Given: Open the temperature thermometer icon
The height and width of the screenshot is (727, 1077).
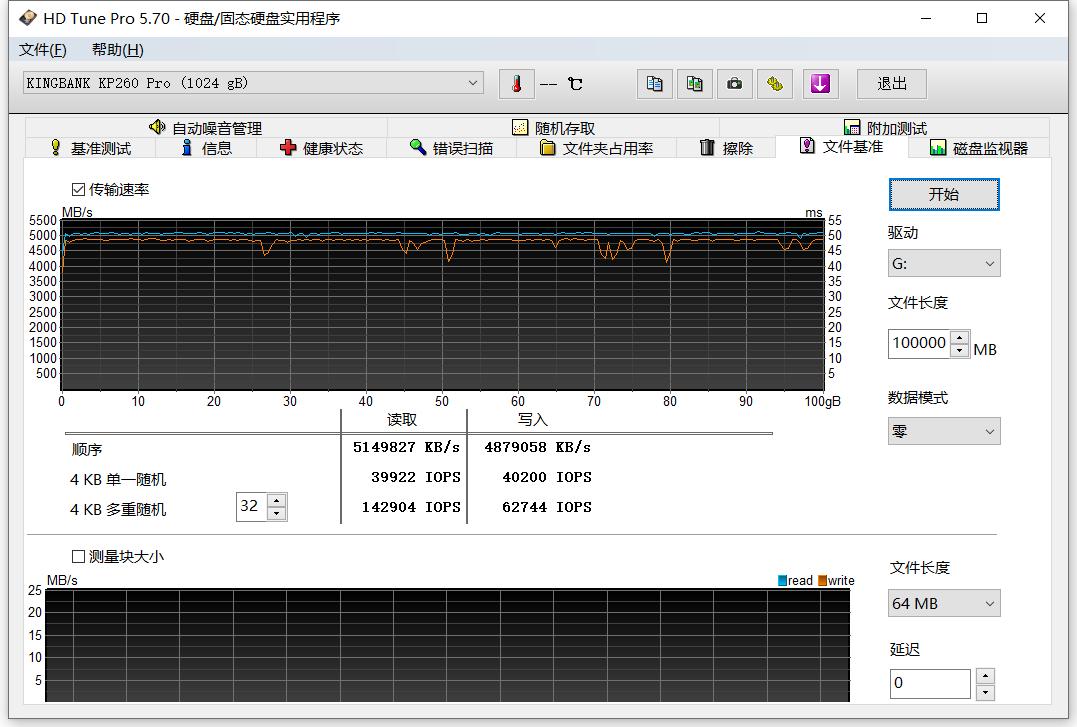Looking at the screenshot, I should tap(516, 83).
